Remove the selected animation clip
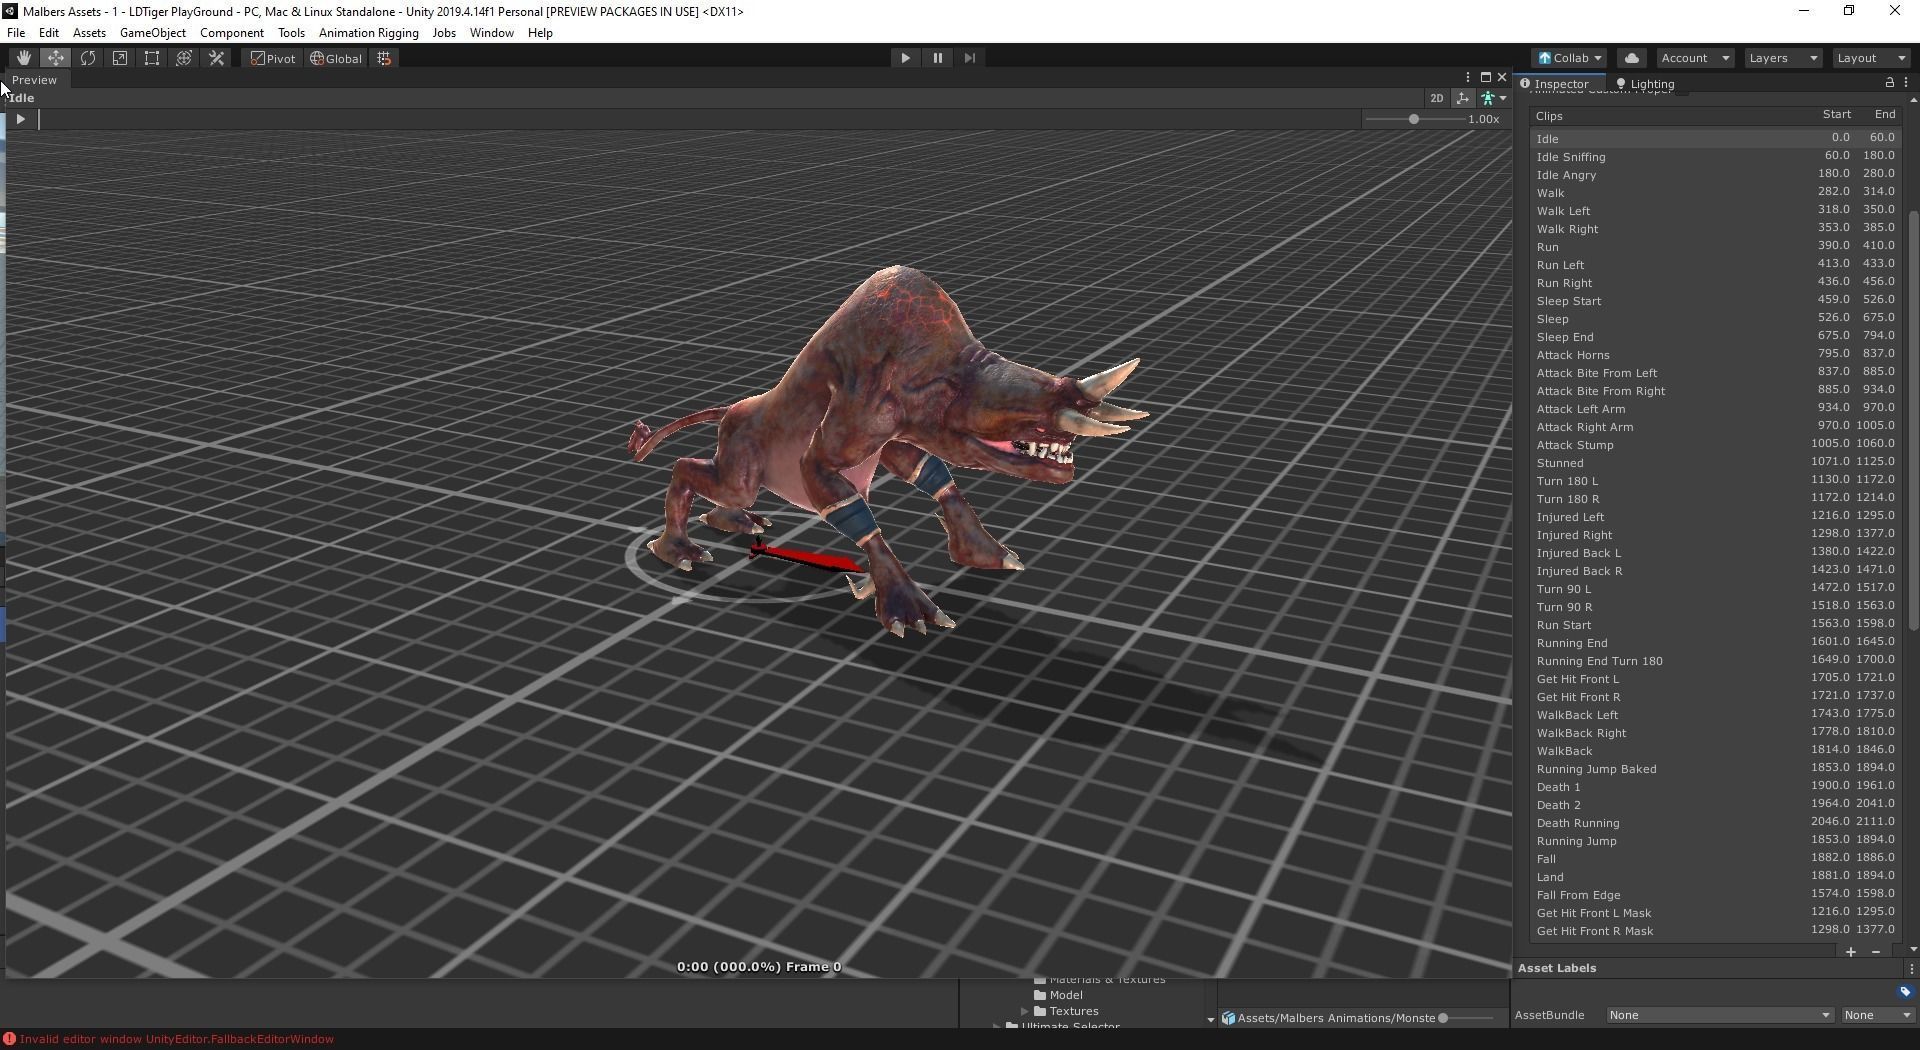 (1875, 952)
